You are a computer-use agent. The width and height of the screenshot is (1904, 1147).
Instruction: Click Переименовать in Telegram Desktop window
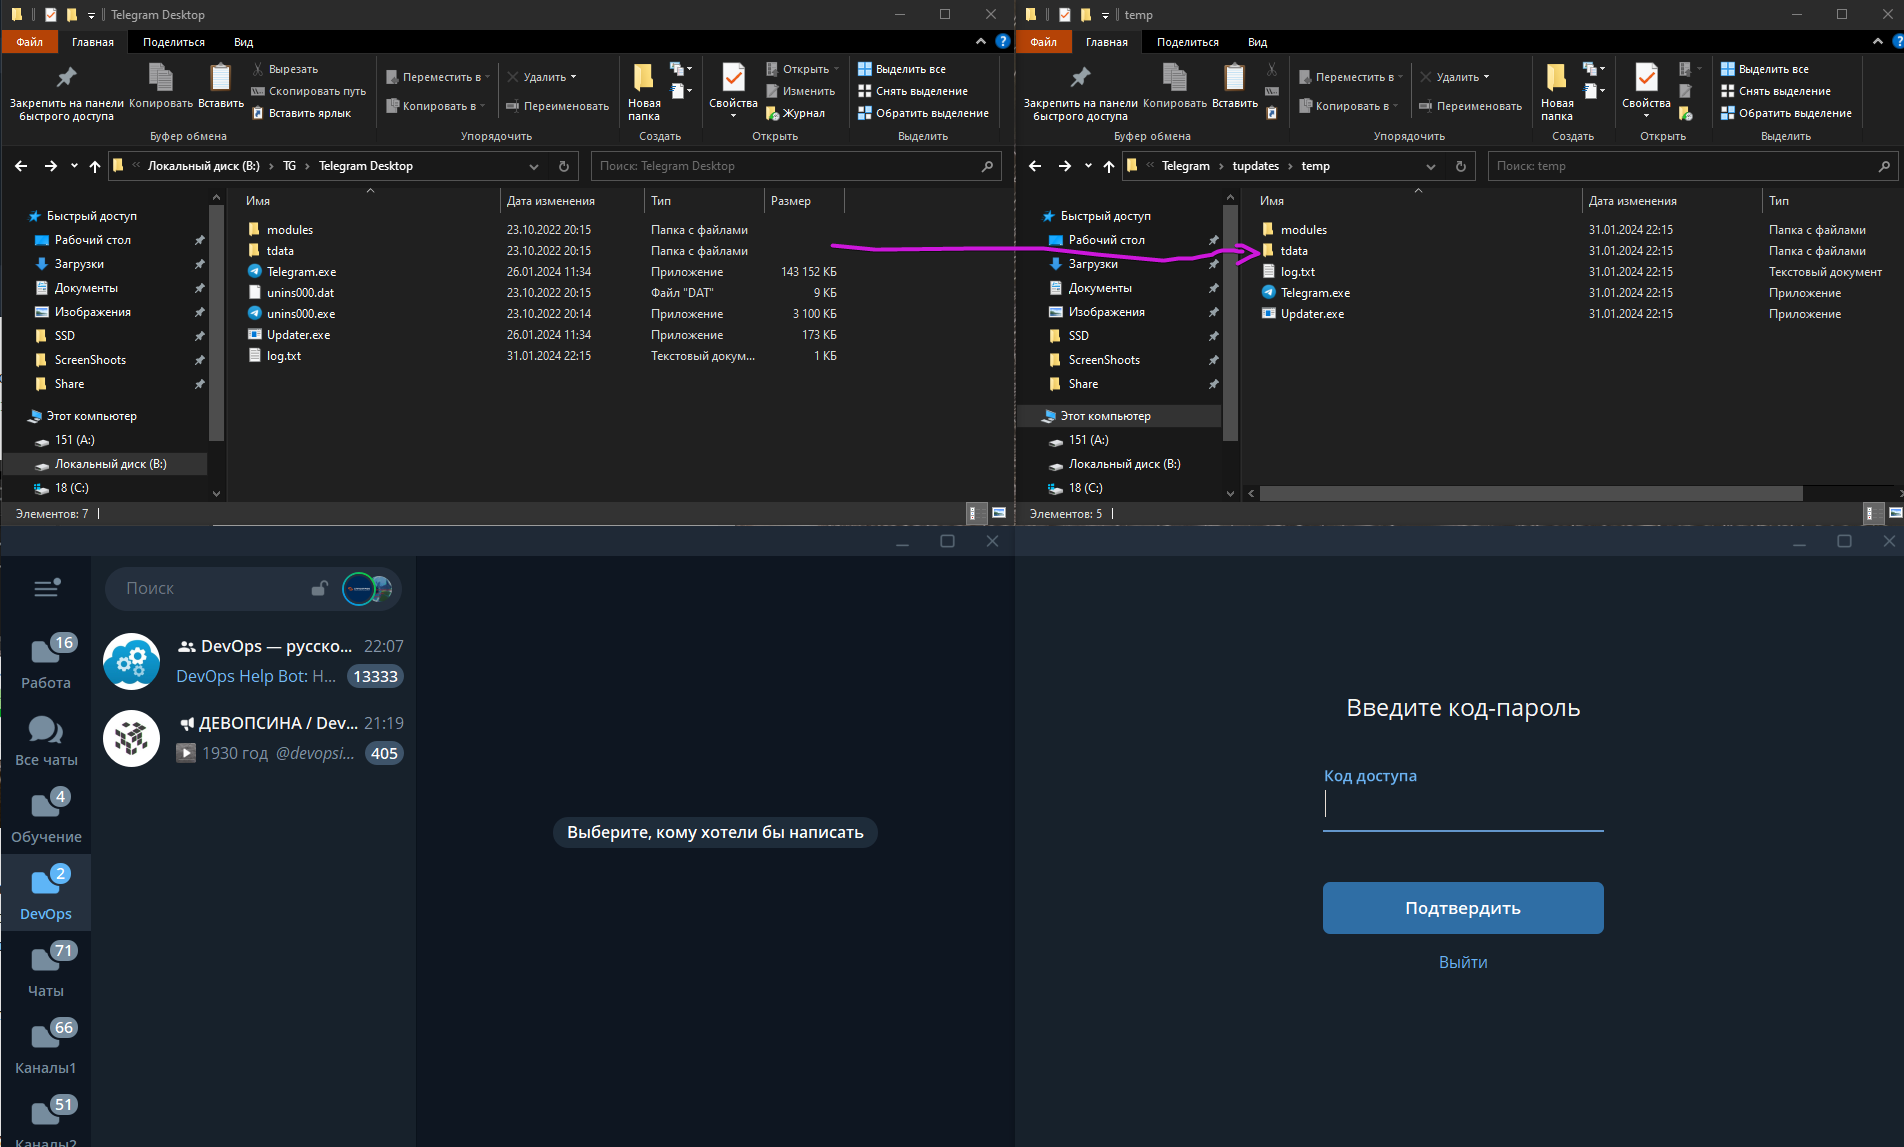tap(558, 106)
